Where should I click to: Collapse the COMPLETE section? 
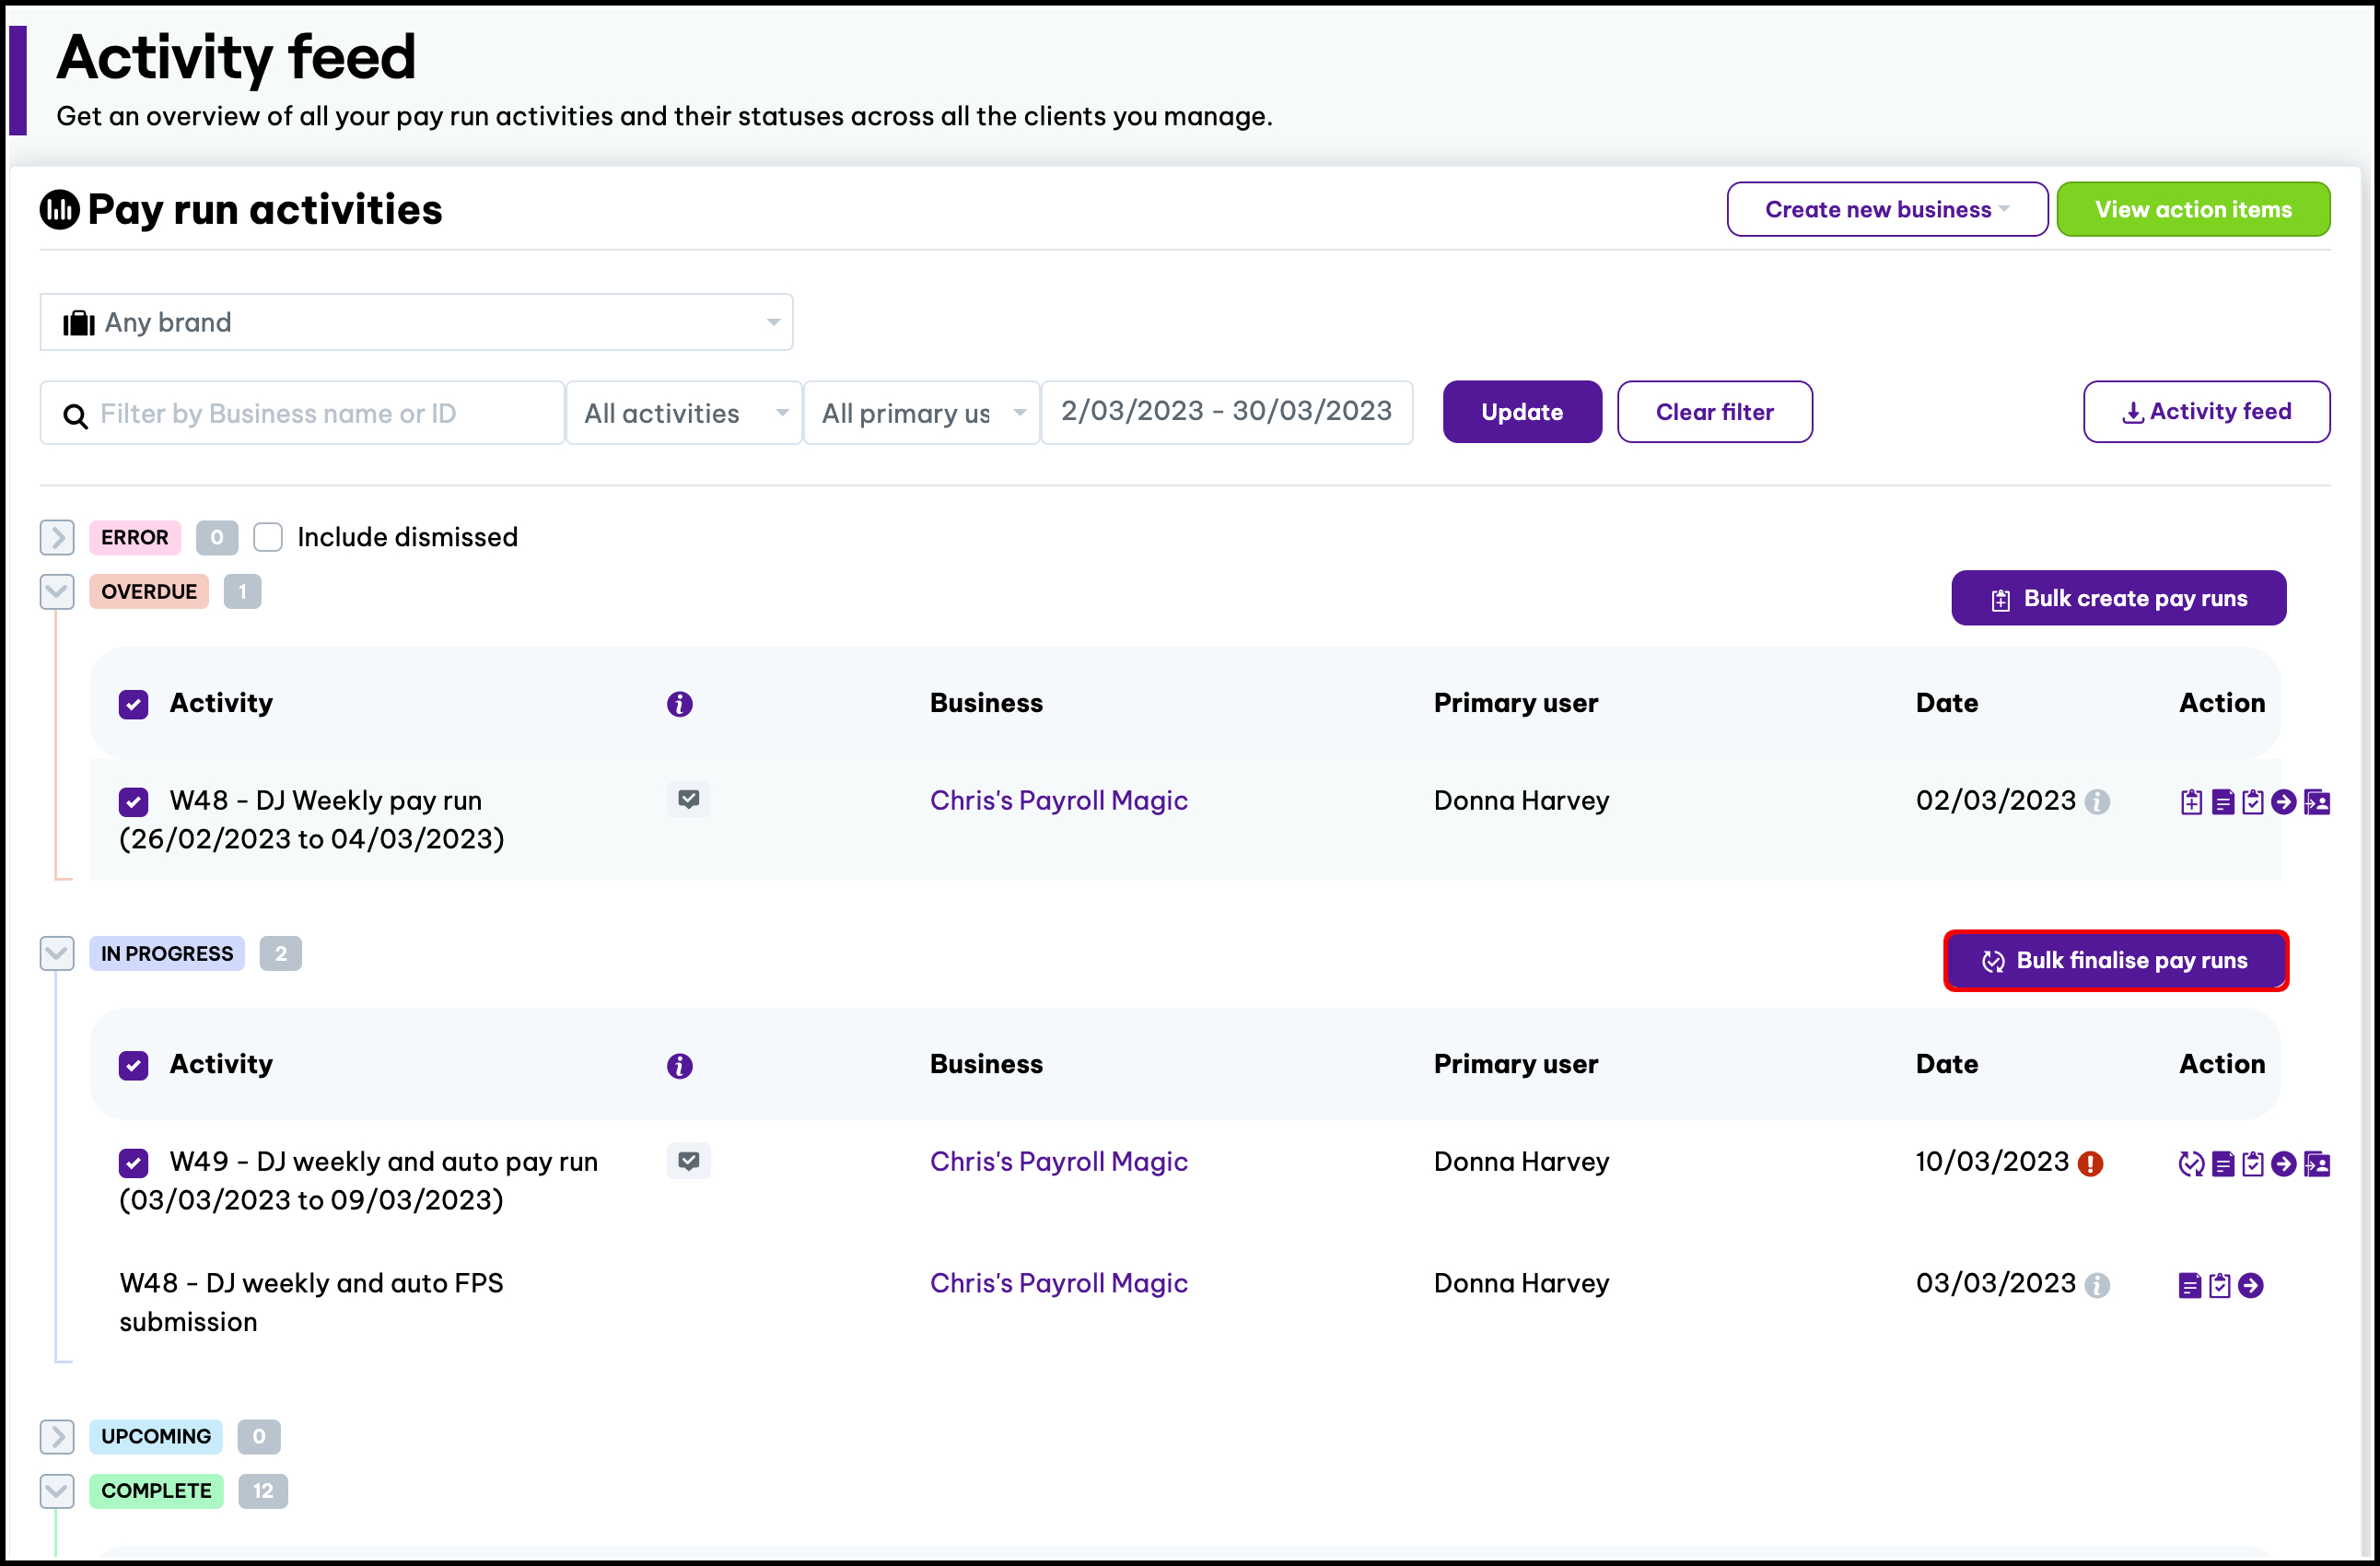tap(57, 1491)
